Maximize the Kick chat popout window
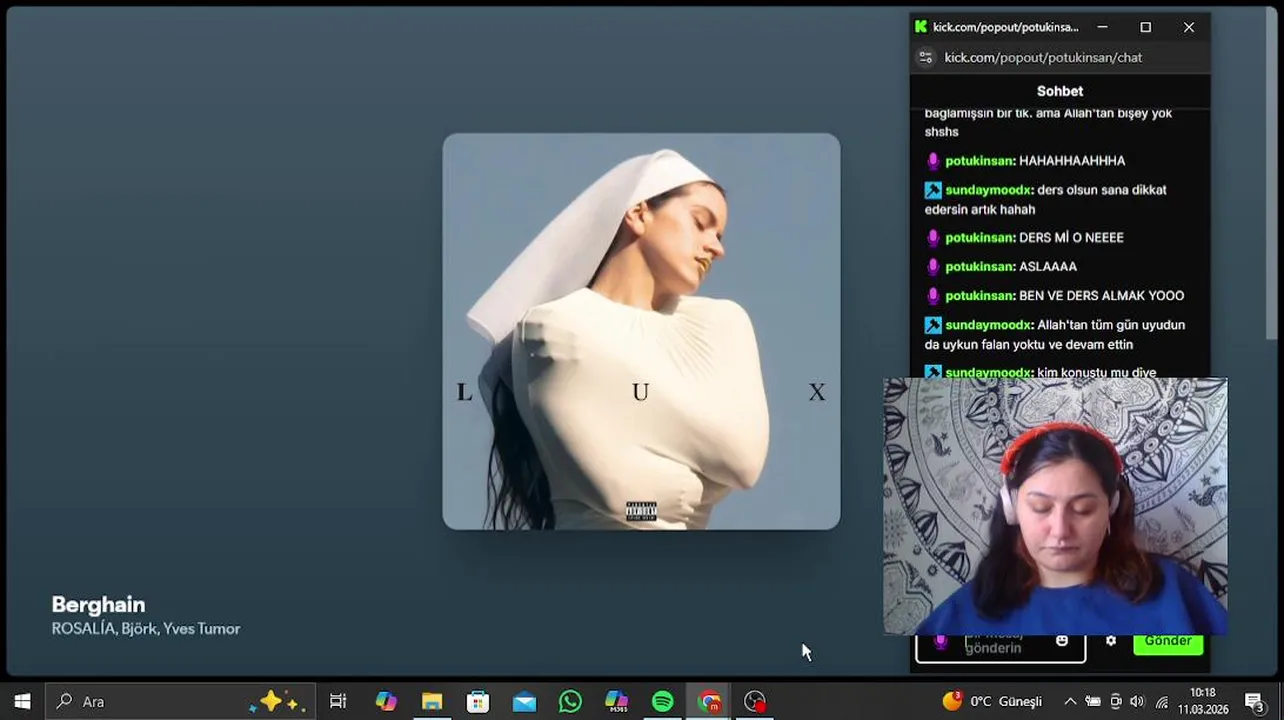Image resolution: width=1284 pixels, height=720 pixels. 1146,27
